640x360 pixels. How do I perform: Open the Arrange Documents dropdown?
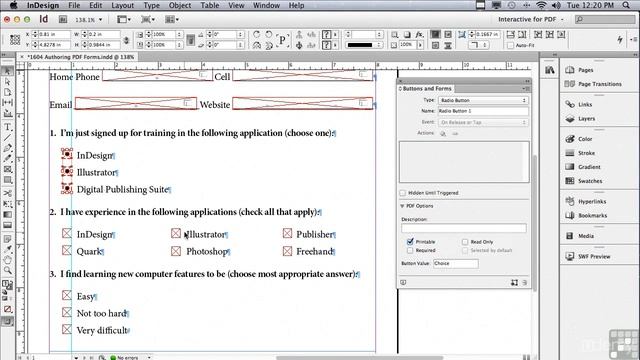coord(172,19)
